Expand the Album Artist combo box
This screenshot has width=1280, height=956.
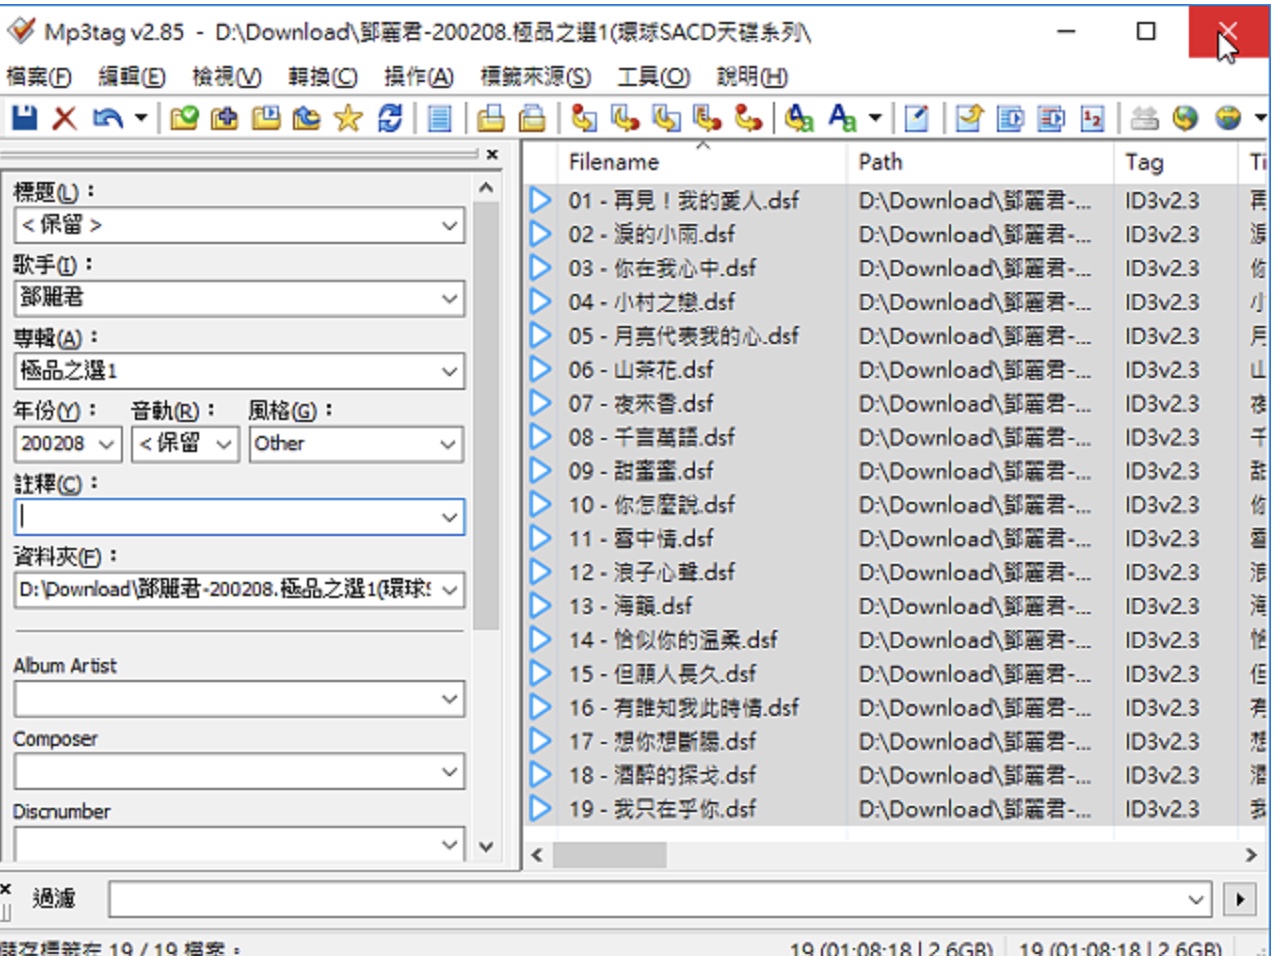(x=449, y=699)
